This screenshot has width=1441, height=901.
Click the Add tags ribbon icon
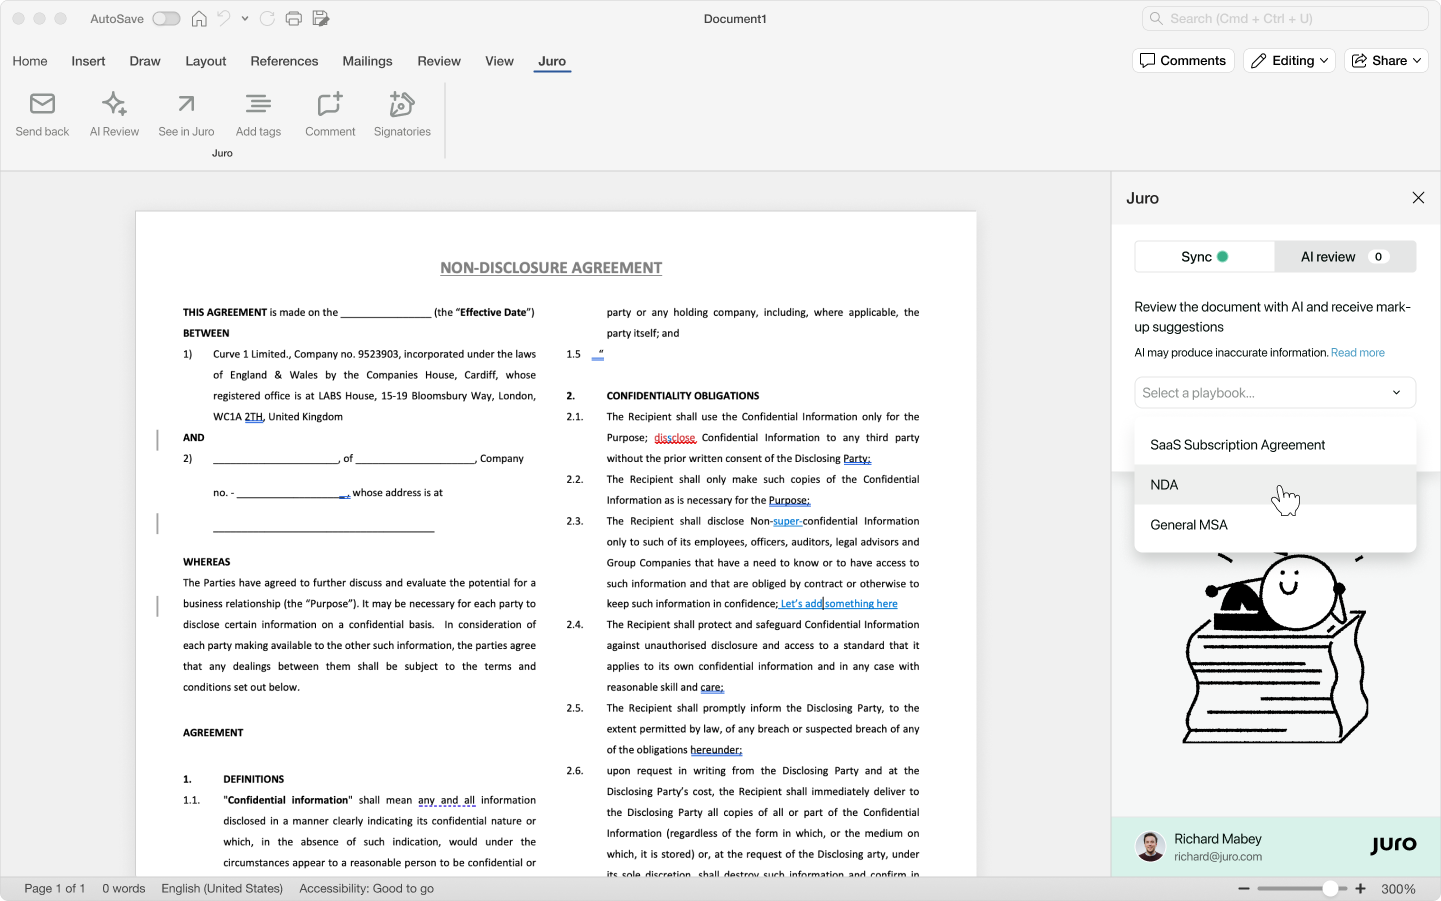pos(258,104)
